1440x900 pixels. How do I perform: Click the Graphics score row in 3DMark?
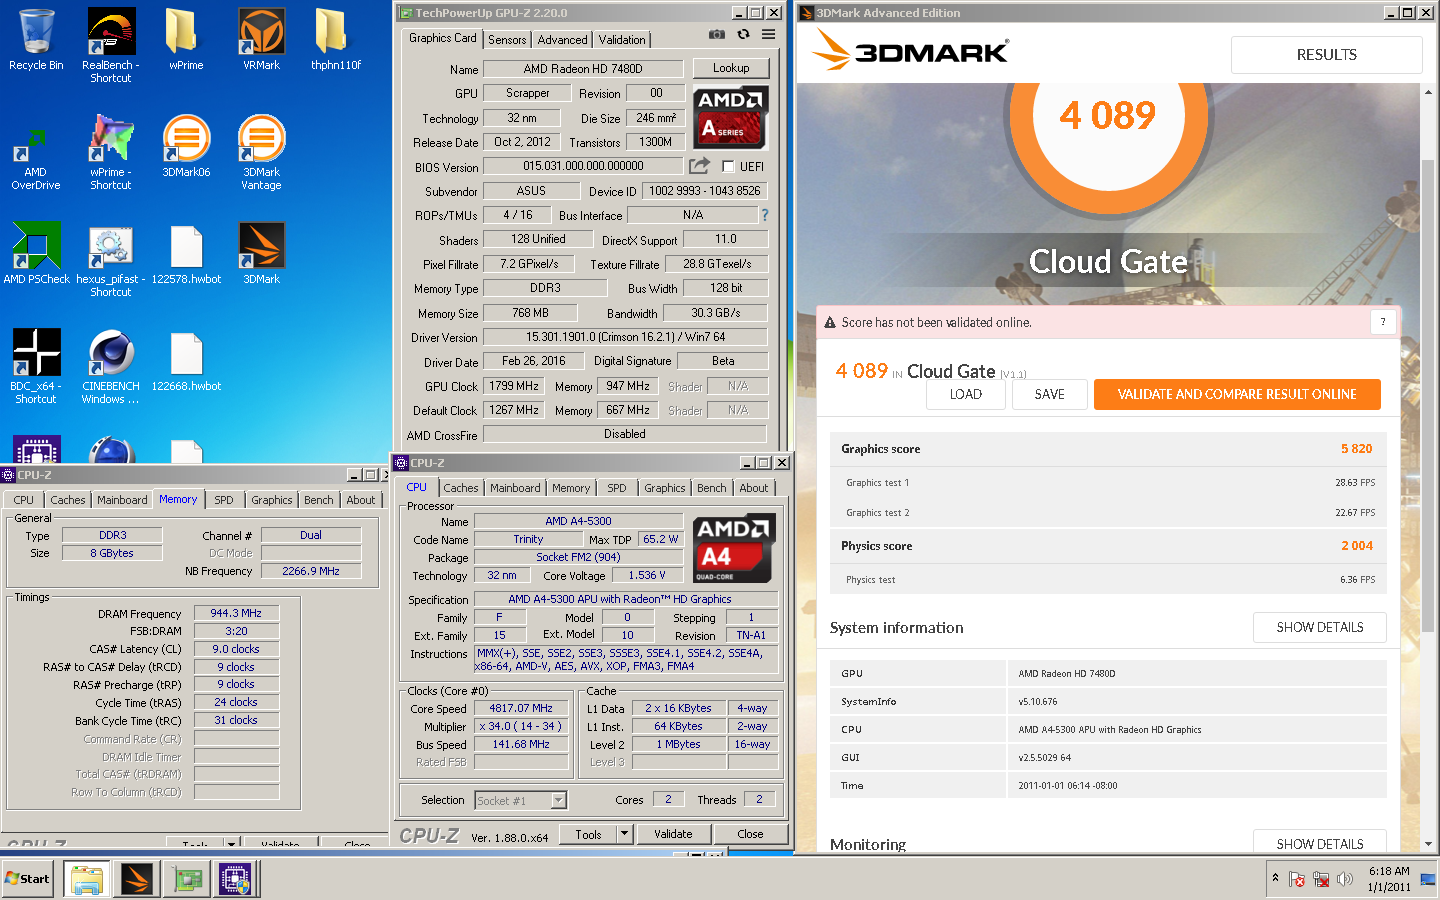[x=1108, y=449]
